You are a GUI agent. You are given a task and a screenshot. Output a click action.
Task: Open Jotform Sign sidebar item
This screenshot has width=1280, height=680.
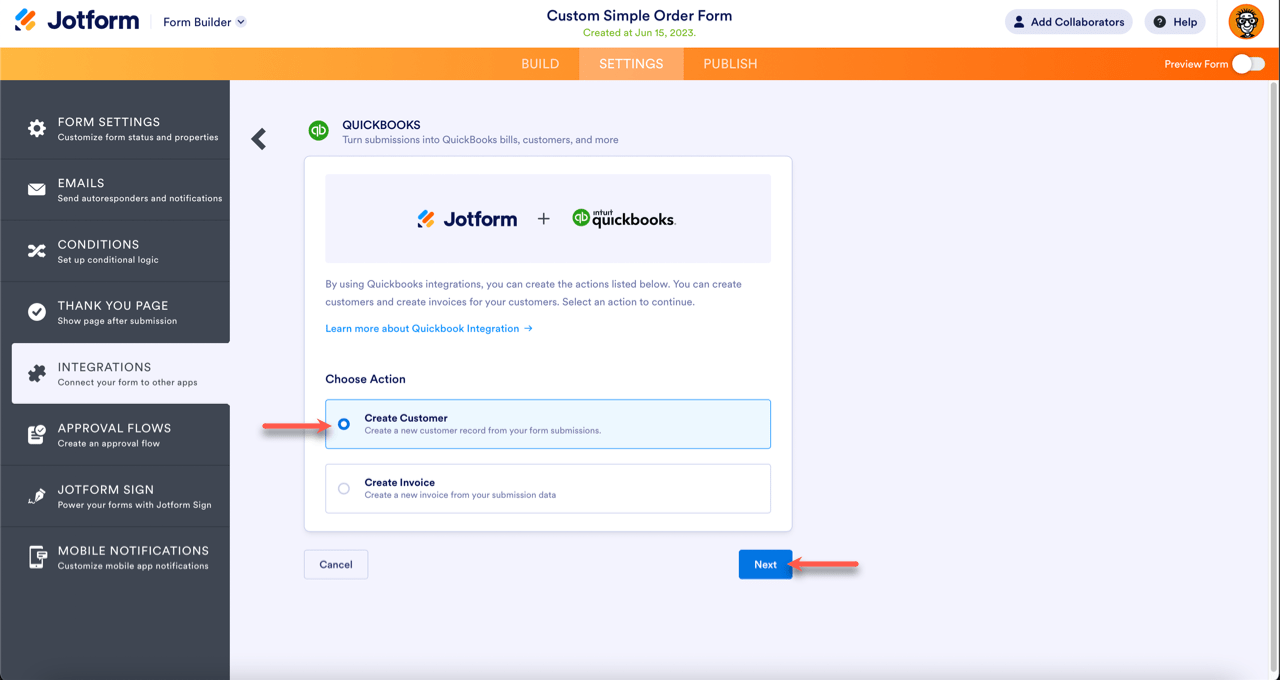click(x=115, y=496)
